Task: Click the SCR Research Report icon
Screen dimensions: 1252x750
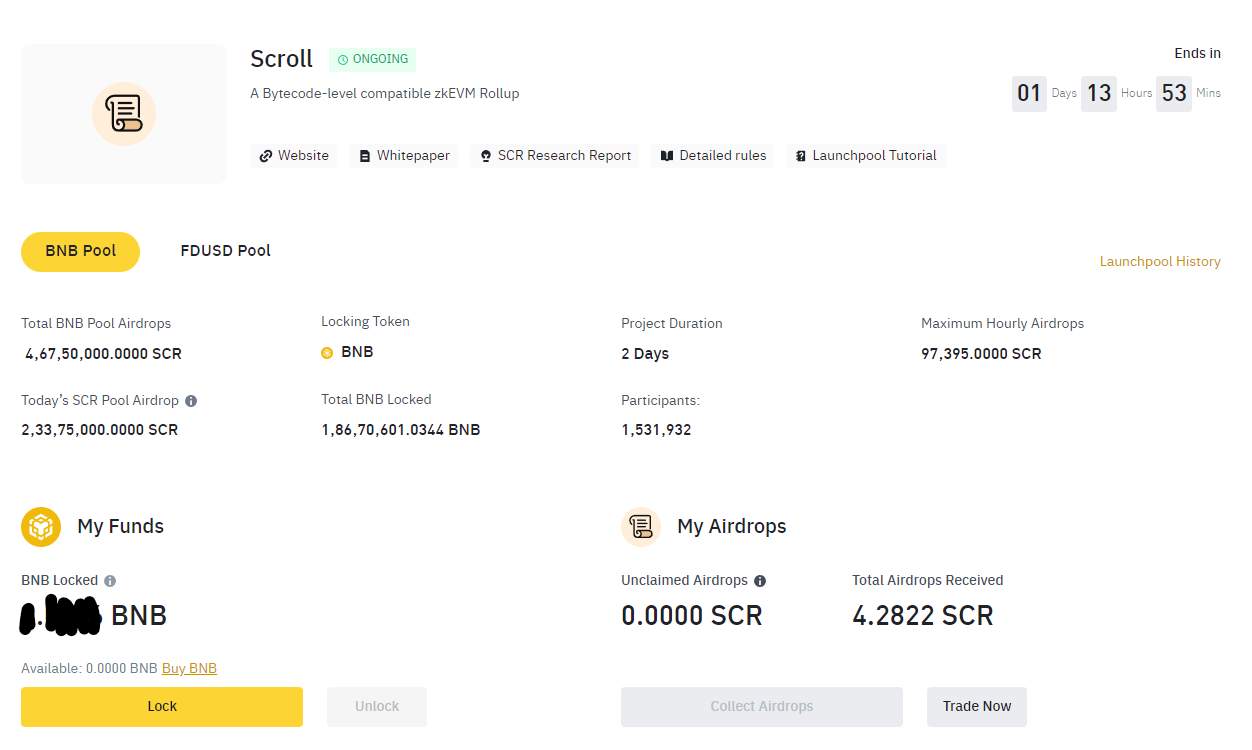Action: 486,156
